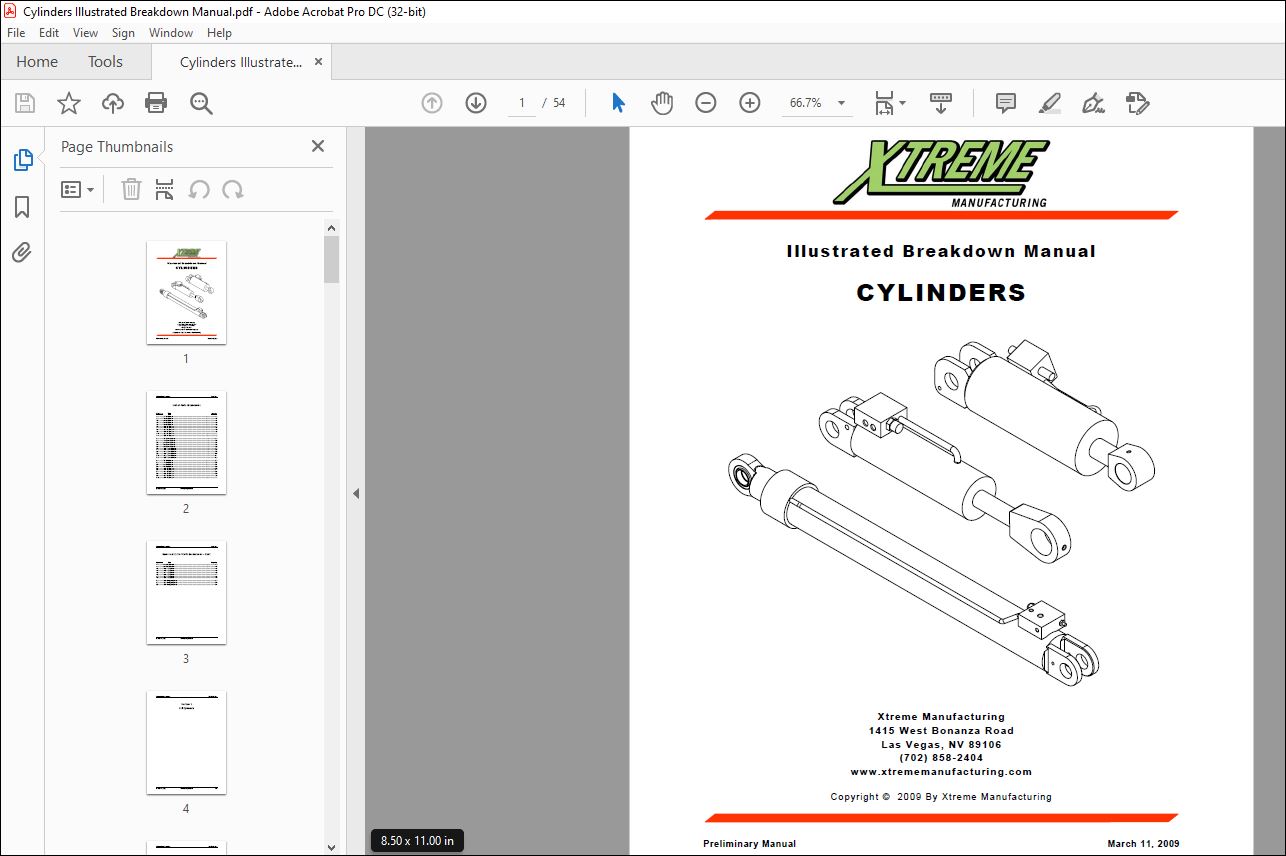This screenshot has width=1286, height=856.
Task: Click the Preliminary Manual footer text
Action: tap(750, 844)
